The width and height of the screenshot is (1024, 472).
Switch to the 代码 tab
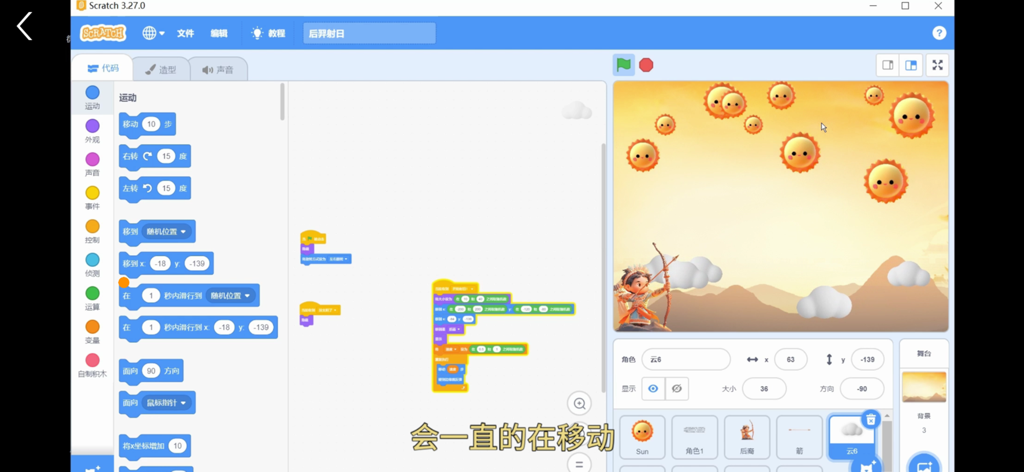coord(103,68)
